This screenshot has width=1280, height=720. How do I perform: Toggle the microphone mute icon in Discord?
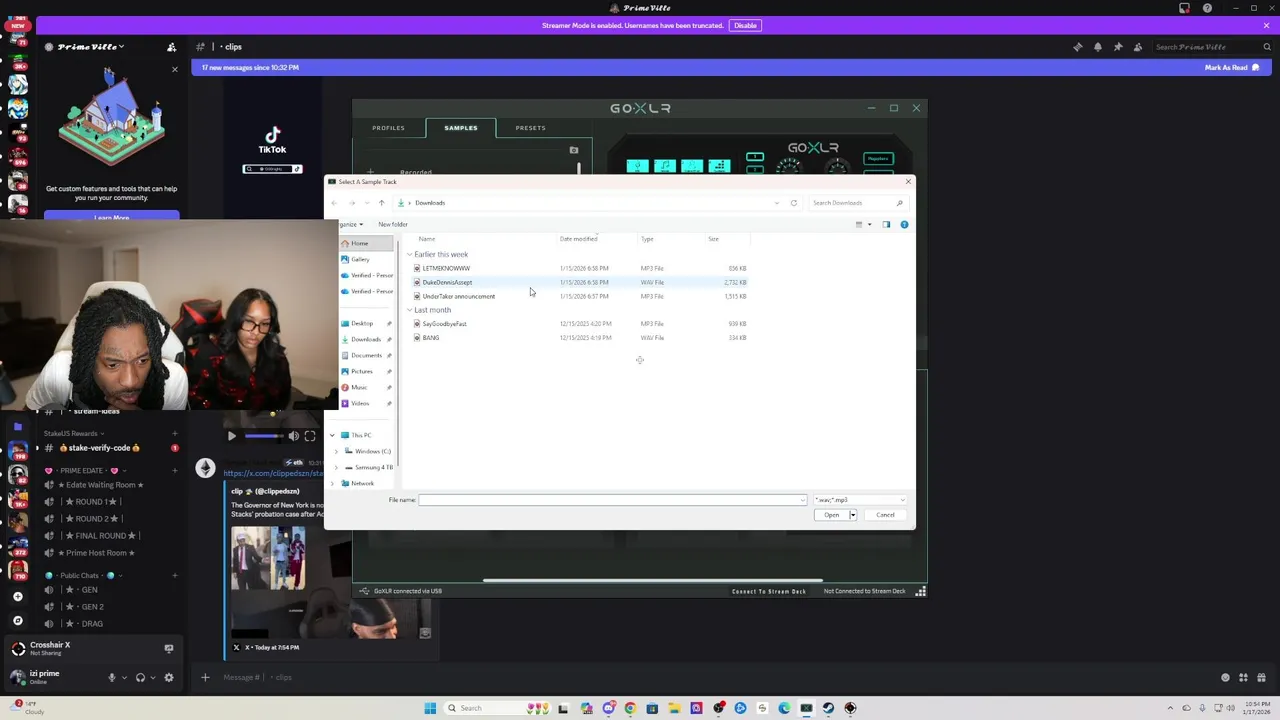tap(112, 678)
